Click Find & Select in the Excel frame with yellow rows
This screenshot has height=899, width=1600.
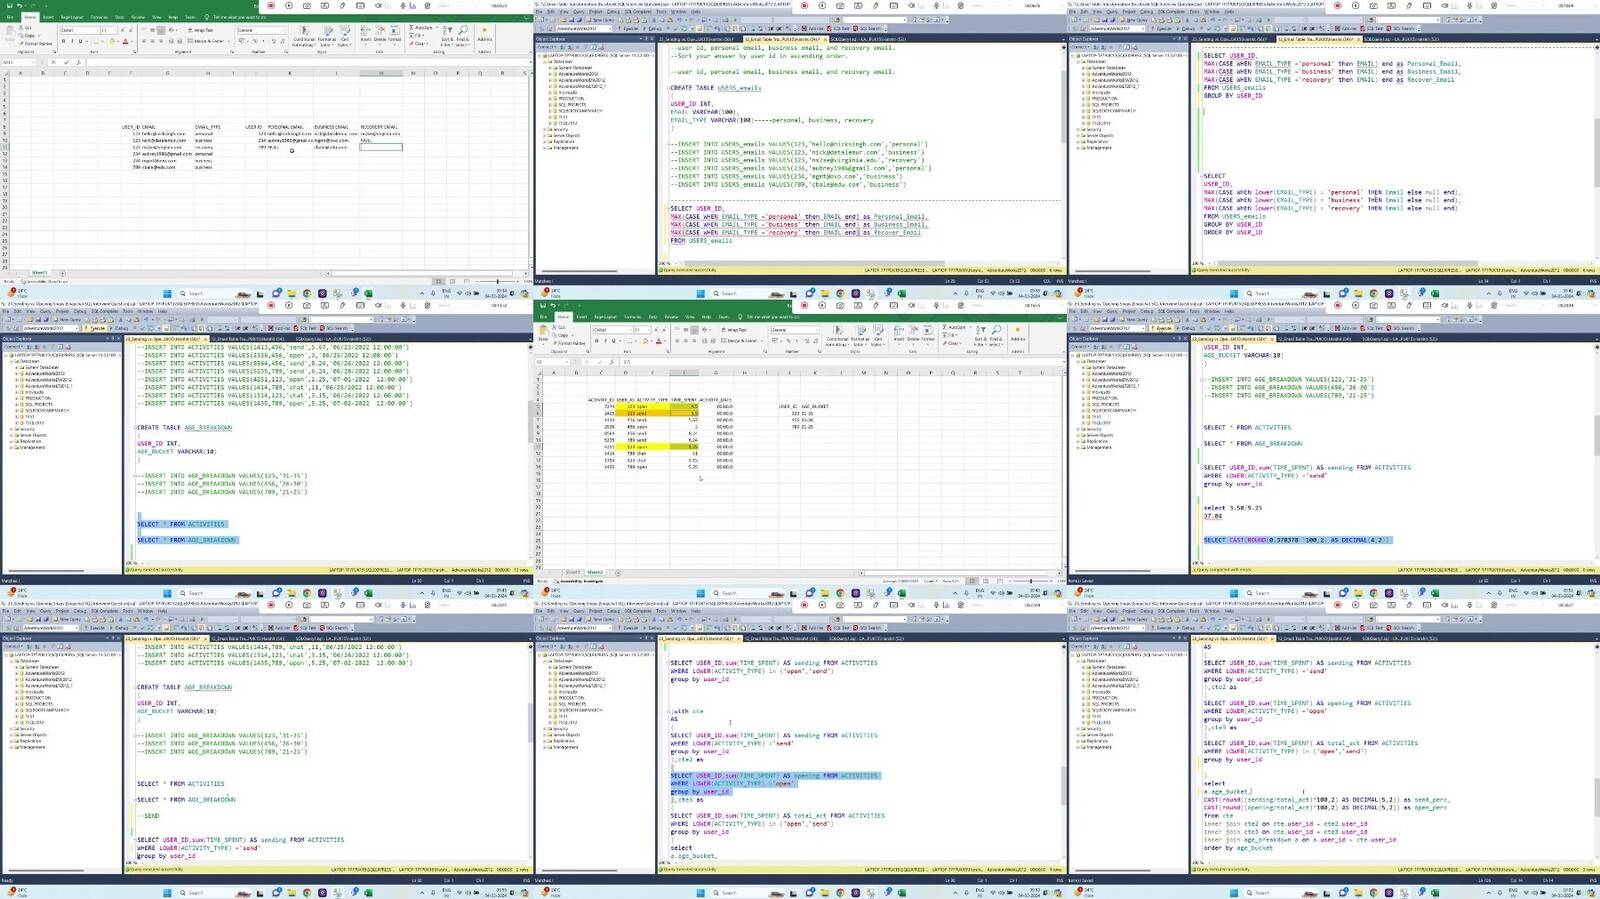tap(996, 336)
